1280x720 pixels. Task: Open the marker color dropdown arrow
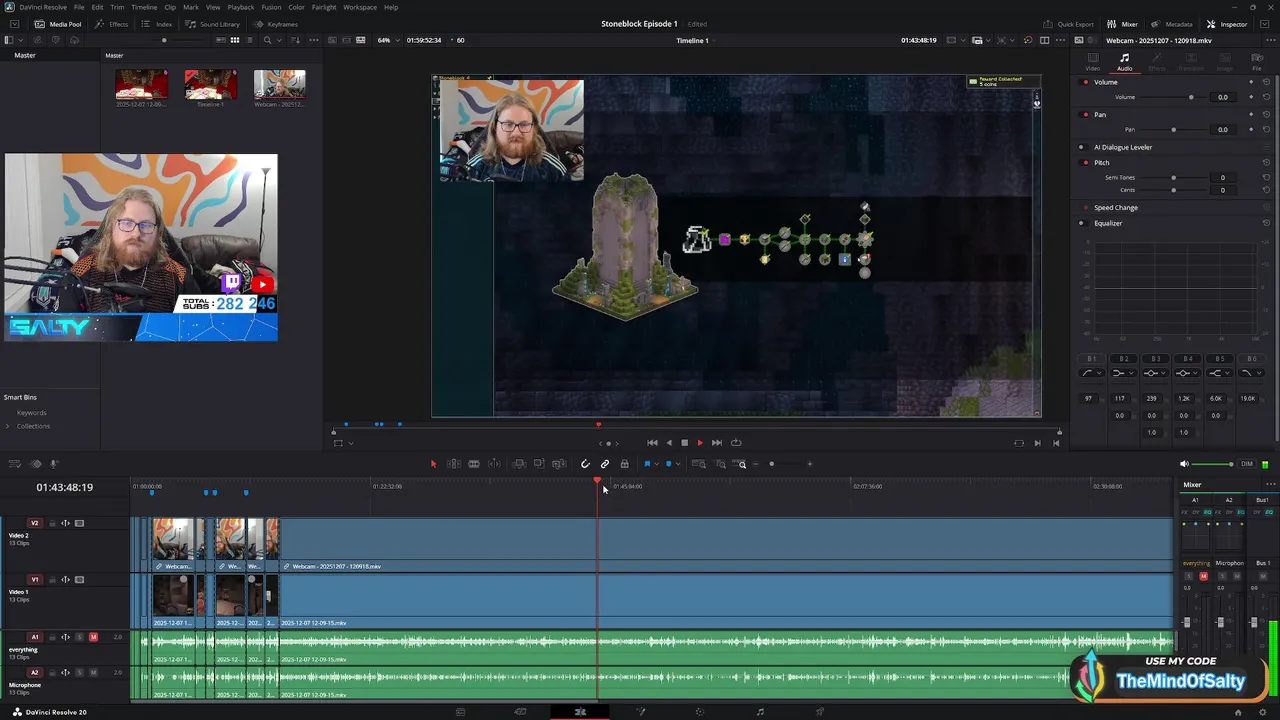[x=677, y=464]
